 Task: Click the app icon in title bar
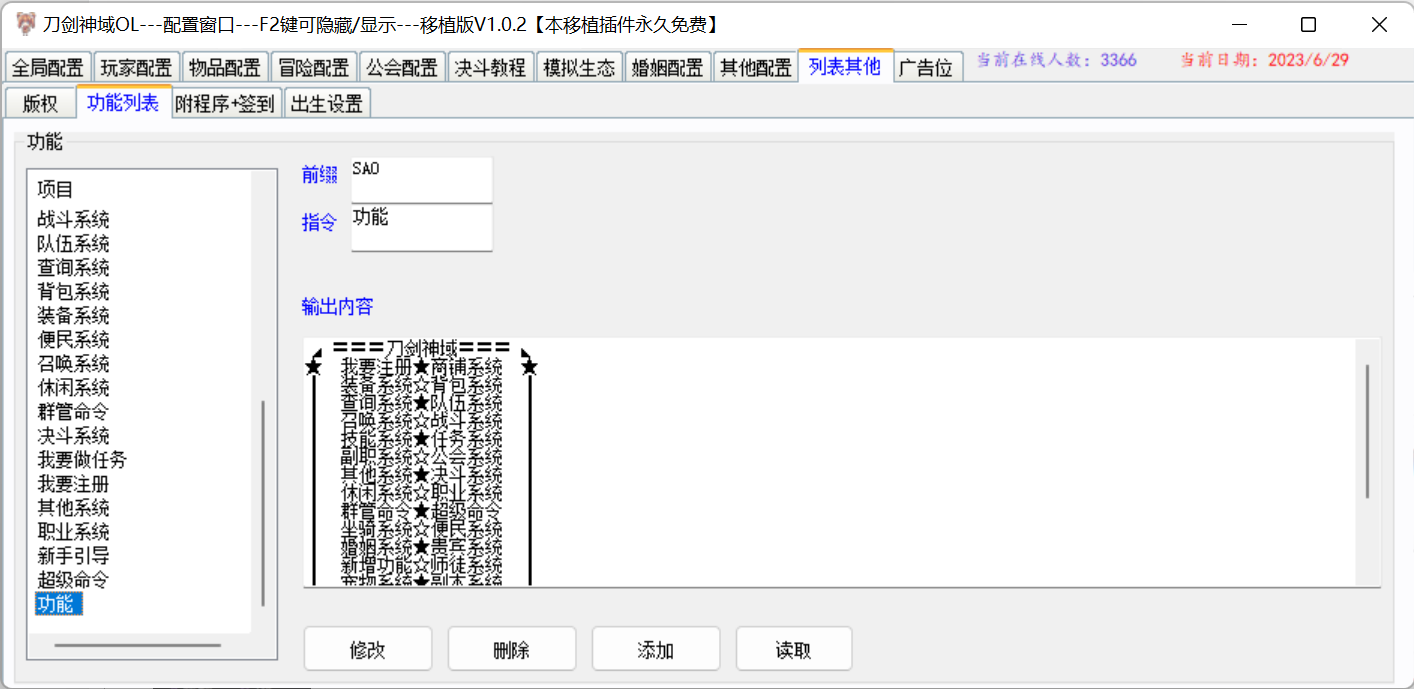[x=26, y=24]
